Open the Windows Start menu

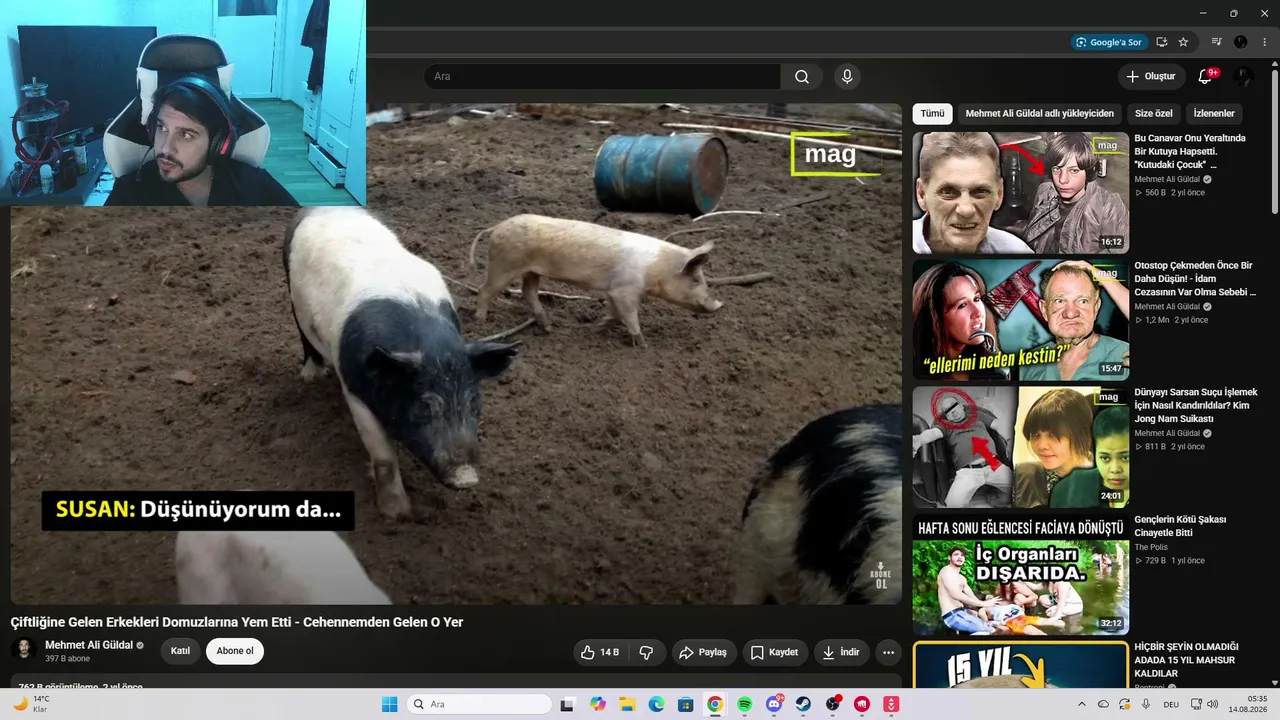pos(390,704)
